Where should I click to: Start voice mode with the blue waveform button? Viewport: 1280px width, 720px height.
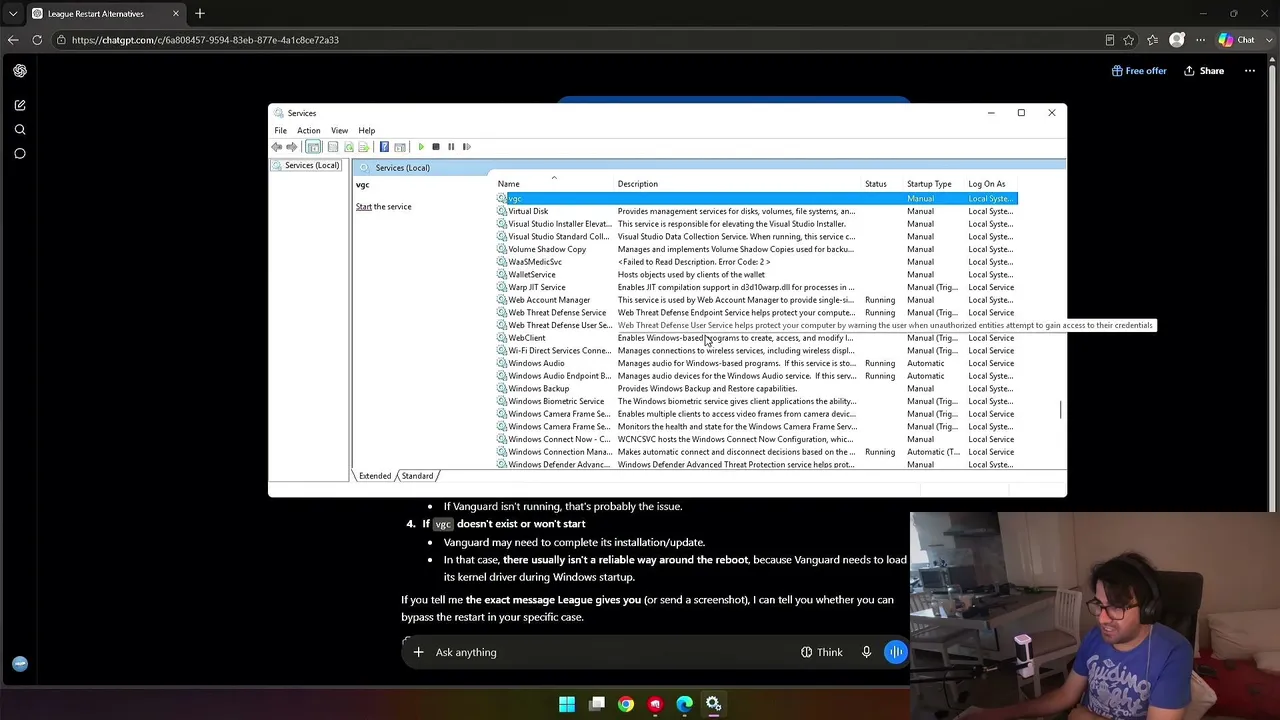point(895,652)
